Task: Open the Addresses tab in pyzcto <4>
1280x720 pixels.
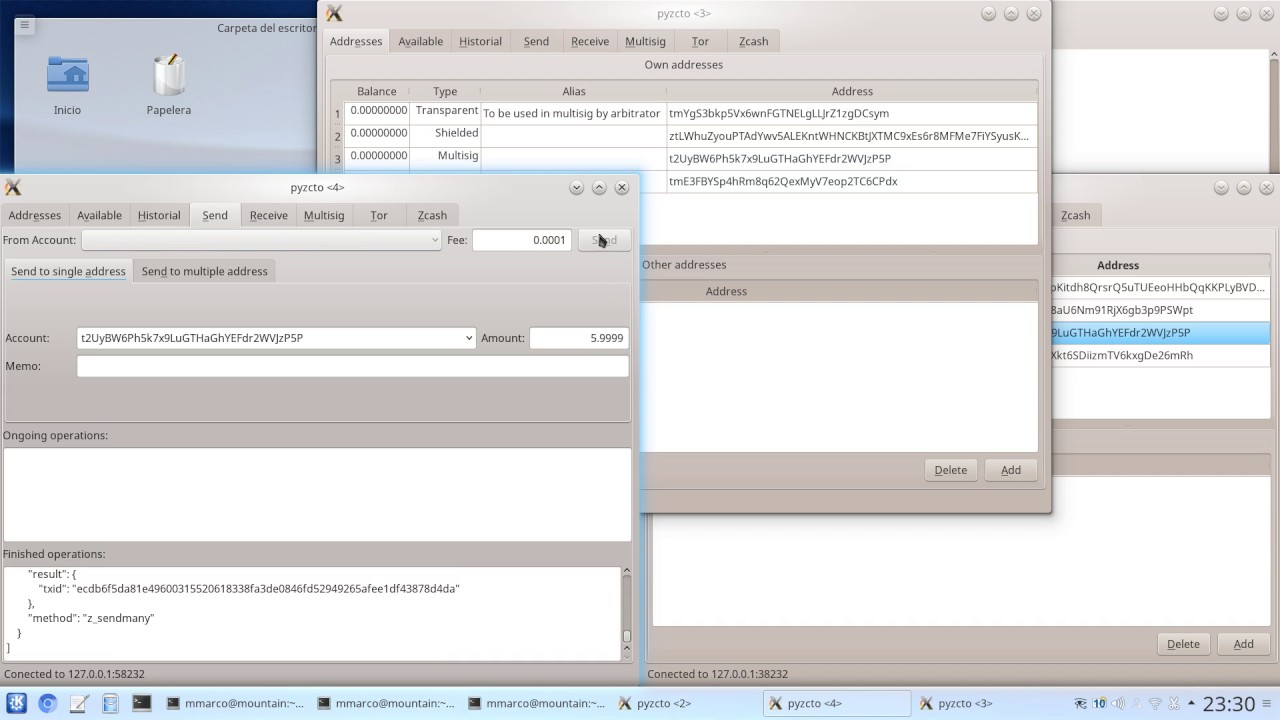Action: (x=35, y=215)
